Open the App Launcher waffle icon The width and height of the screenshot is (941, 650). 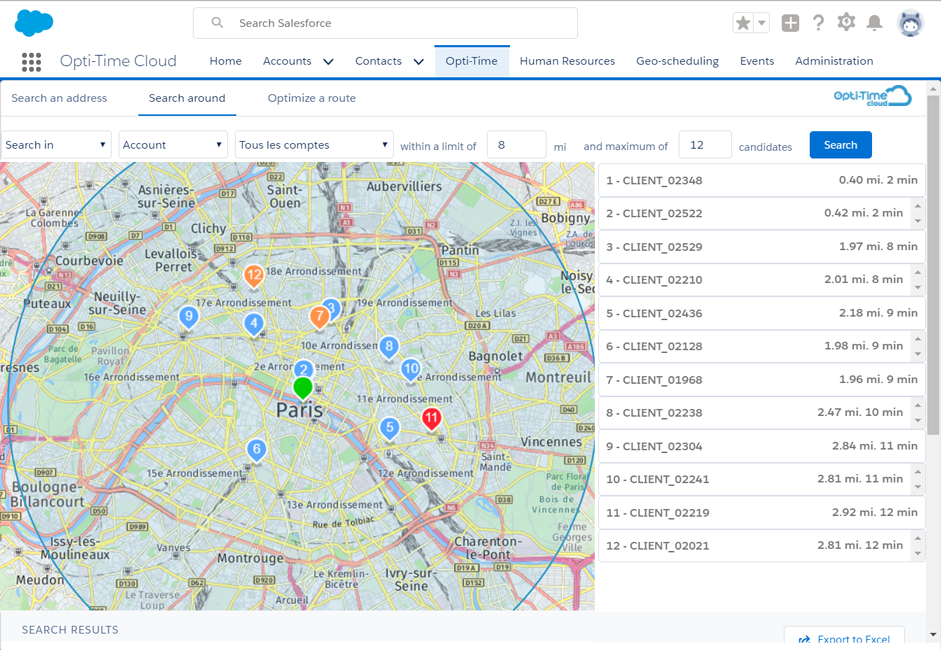(31, 62)
